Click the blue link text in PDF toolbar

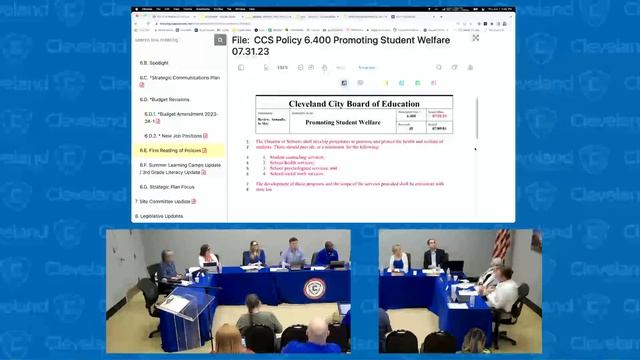[367, 68]
